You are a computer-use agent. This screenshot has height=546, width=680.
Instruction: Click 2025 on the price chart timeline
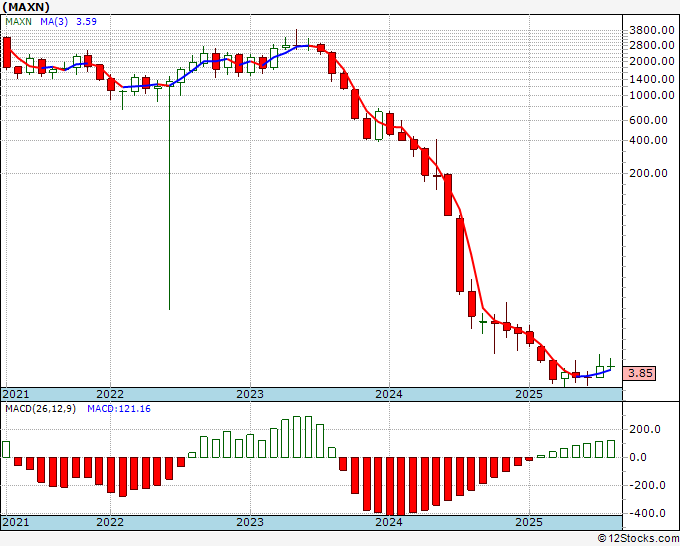(529, 394)
